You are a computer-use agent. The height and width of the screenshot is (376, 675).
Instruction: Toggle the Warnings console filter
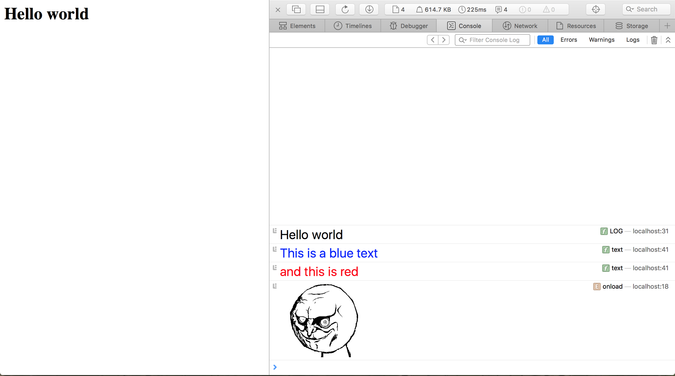pyautogui.click(x=601, y=40)
